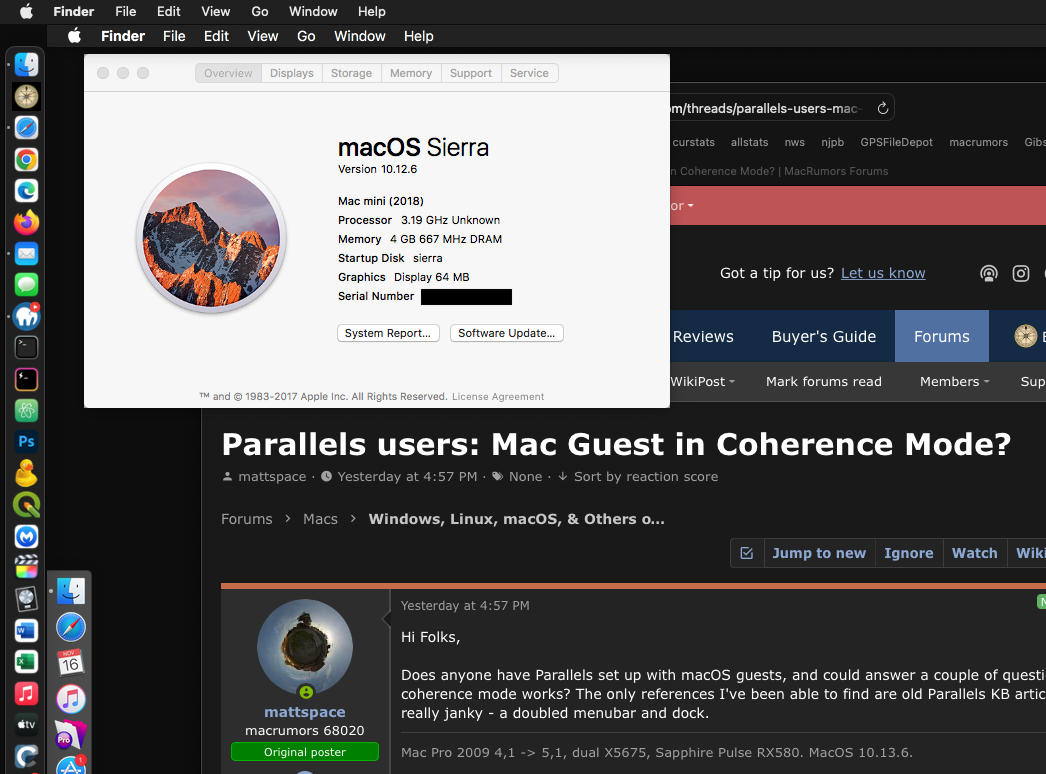
Task: Switch to the Storage tab
Action: [x=352, y=73]
